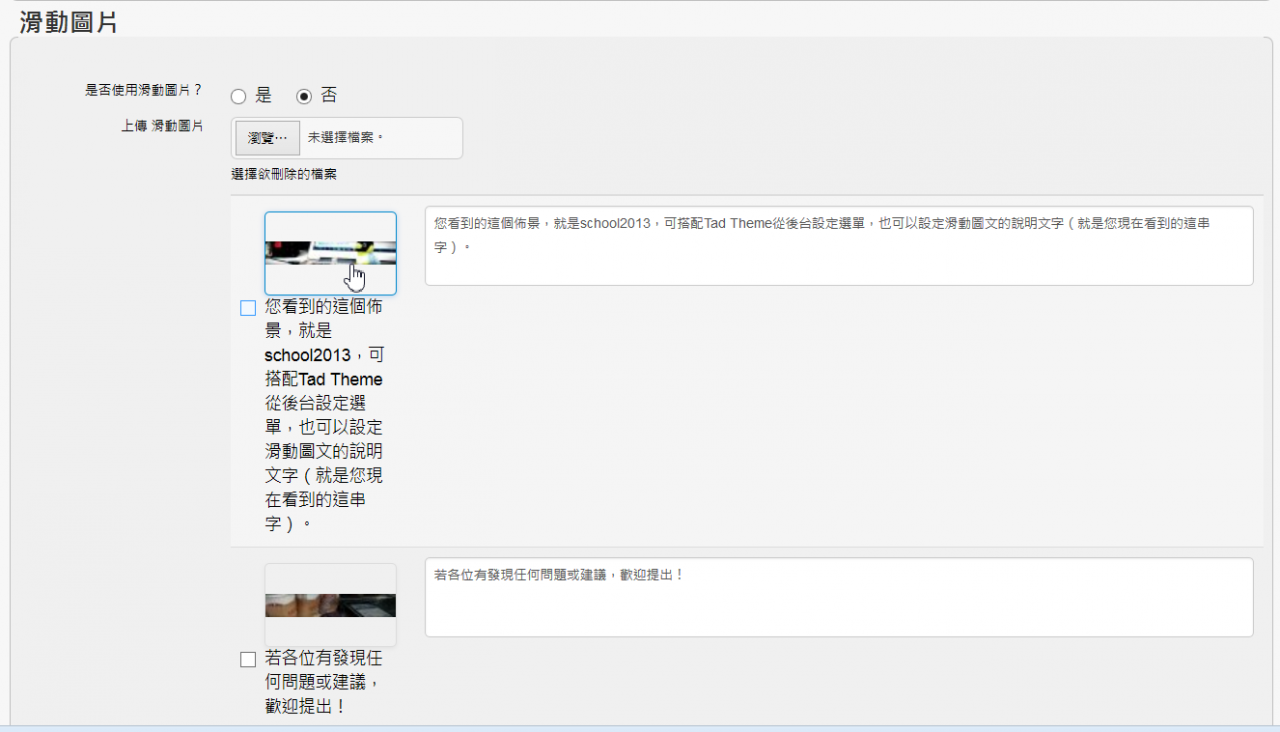Check the delete box for the 若各位有發現 slide
1280x732 pixels.
(x=248, y=660)
